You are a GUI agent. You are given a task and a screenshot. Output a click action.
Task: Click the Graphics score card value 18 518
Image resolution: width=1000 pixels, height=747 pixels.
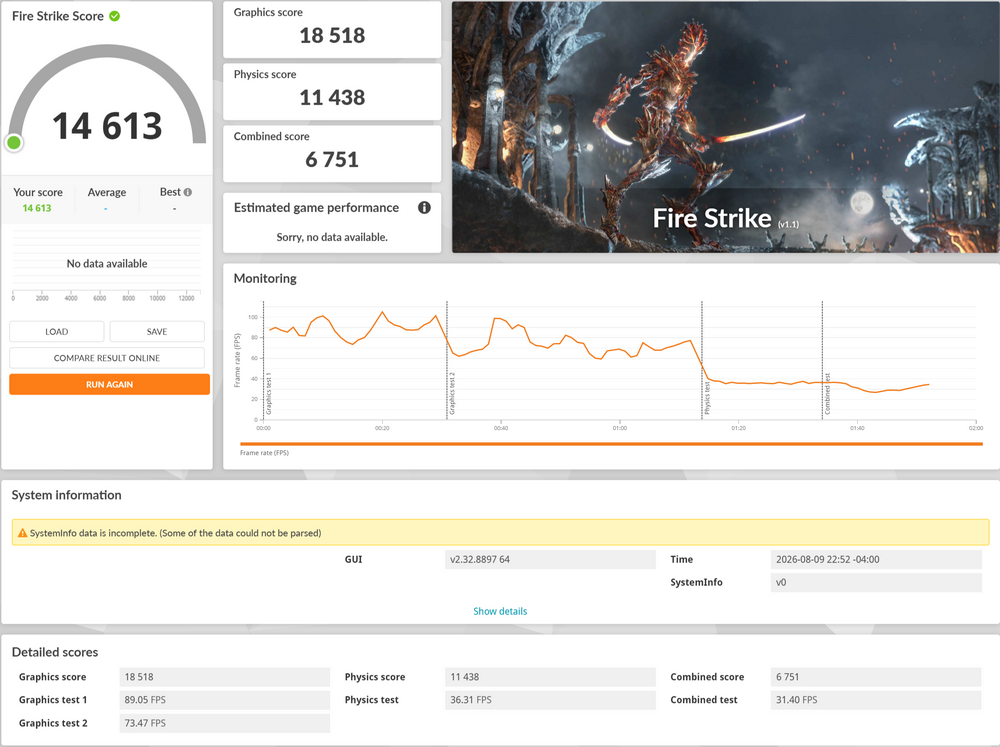tap(332, 36)
